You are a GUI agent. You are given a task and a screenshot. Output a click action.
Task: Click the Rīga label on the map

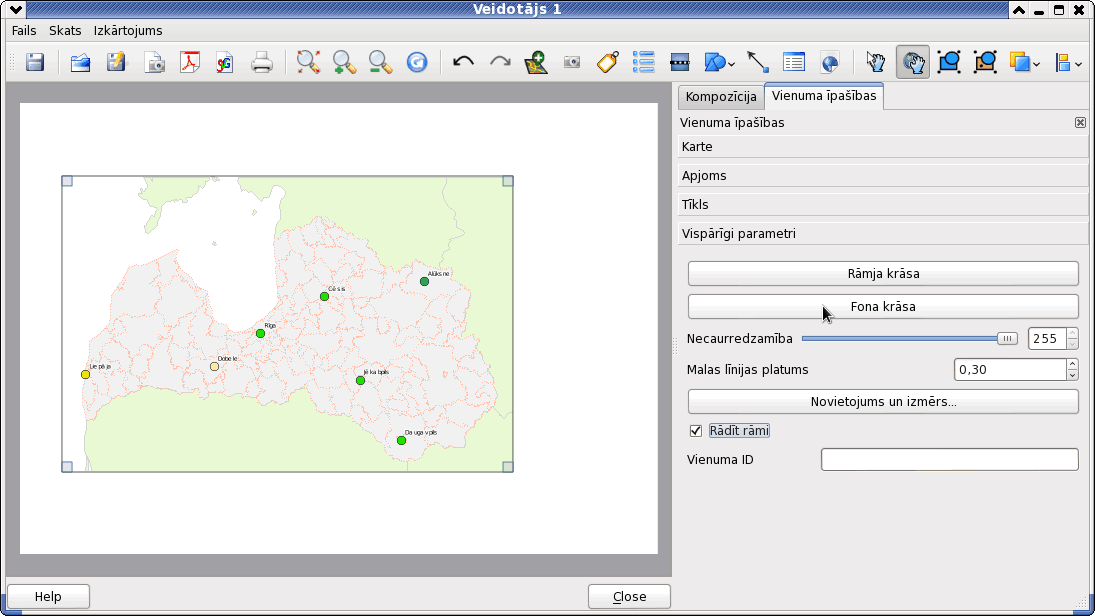click(x=270, y=325)
